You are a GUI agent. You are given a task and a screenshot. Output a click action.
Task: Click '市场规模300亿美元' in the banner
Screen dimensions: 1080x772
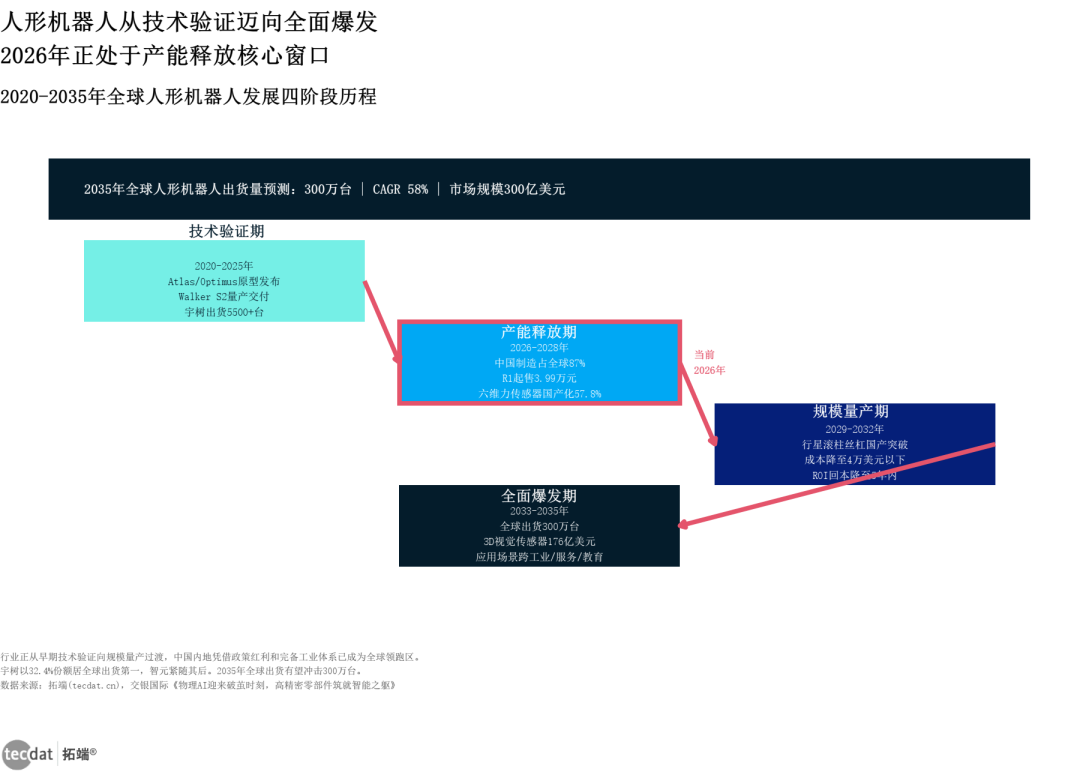pyautogui.click(x=507, y=189)
